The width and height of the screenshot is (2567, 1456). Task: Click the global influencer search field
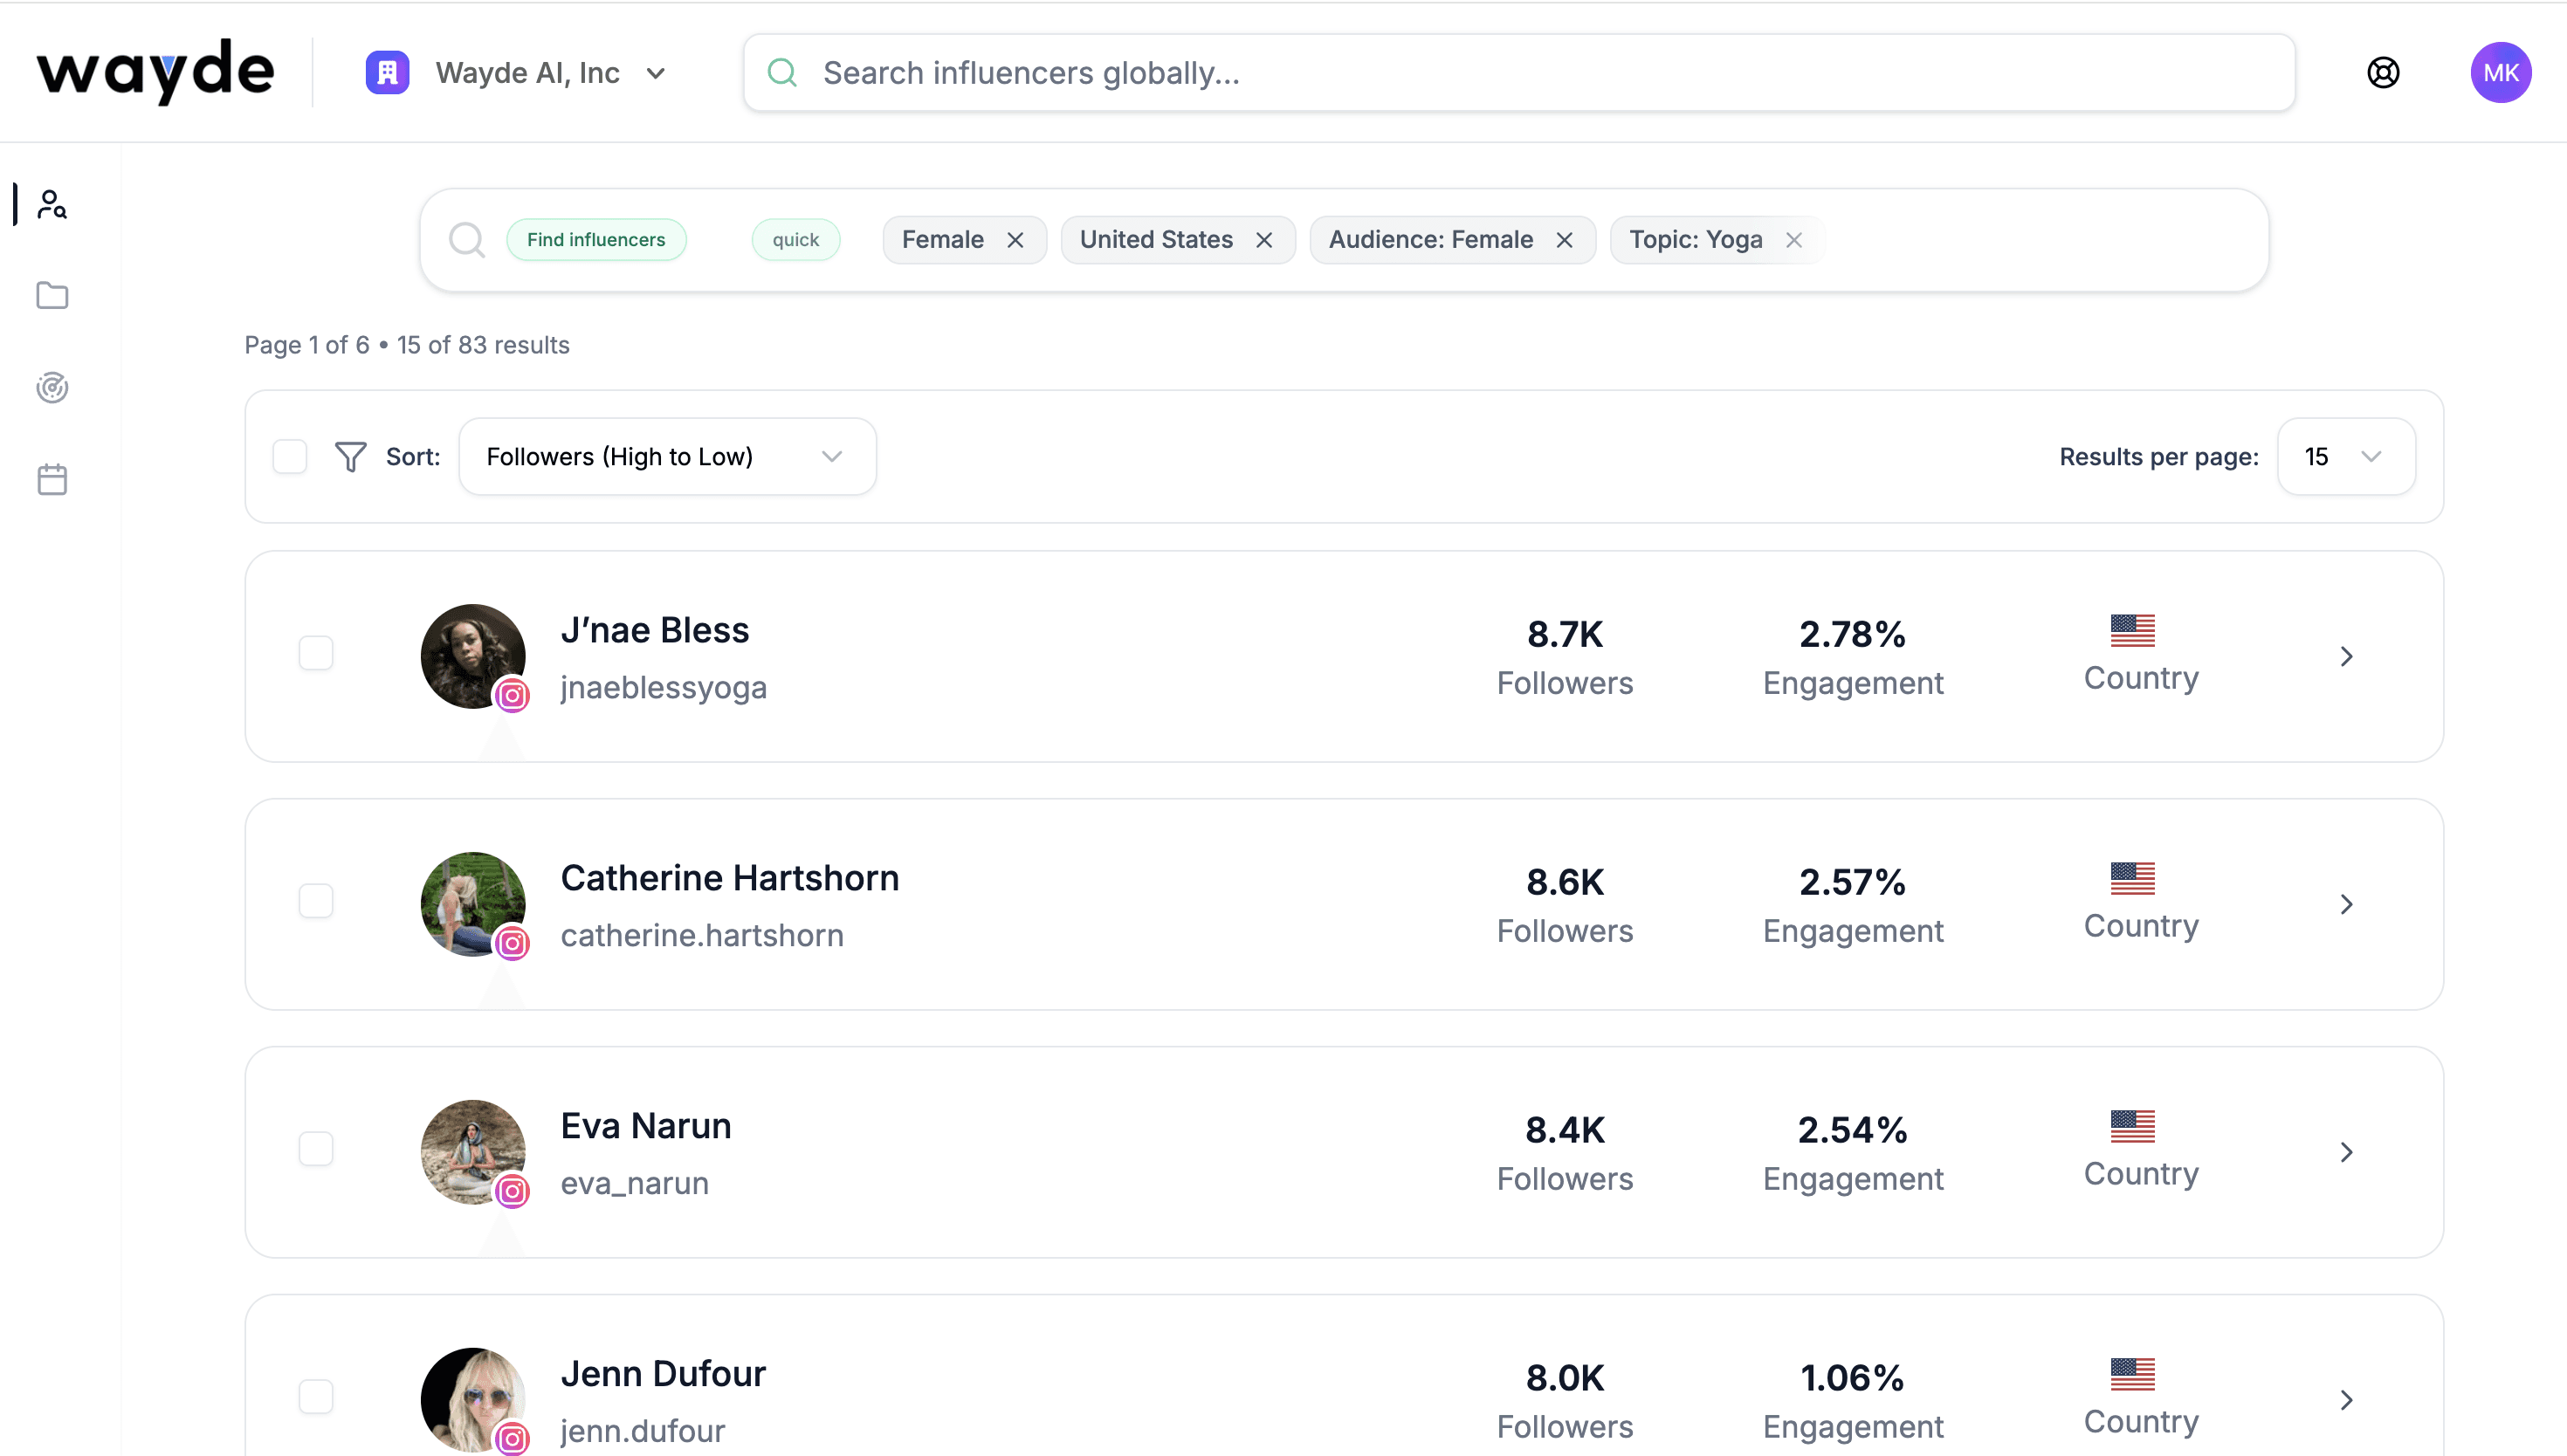click(x=1518, y=73)
